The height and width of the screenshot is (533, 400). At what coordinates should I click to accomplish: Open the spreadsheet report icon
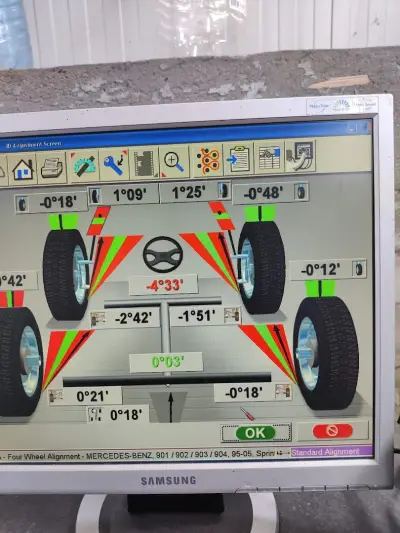pos(269,157)
